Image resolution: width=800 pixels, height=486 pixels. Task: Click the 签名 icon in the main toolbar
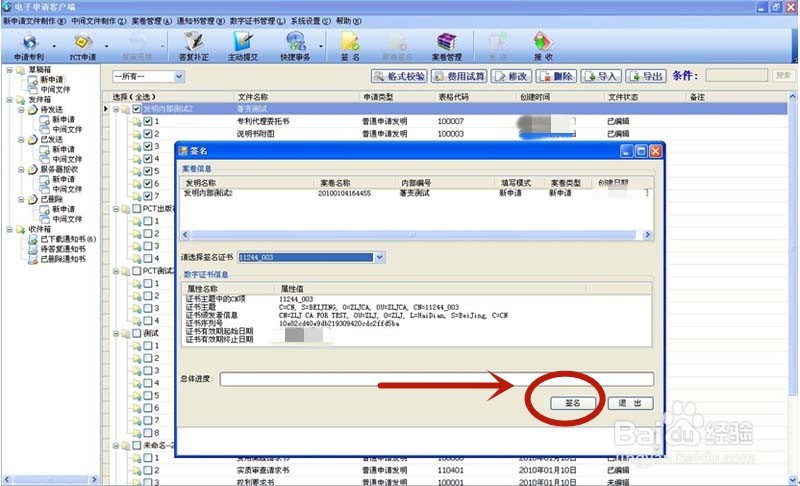tap(350, 47)
